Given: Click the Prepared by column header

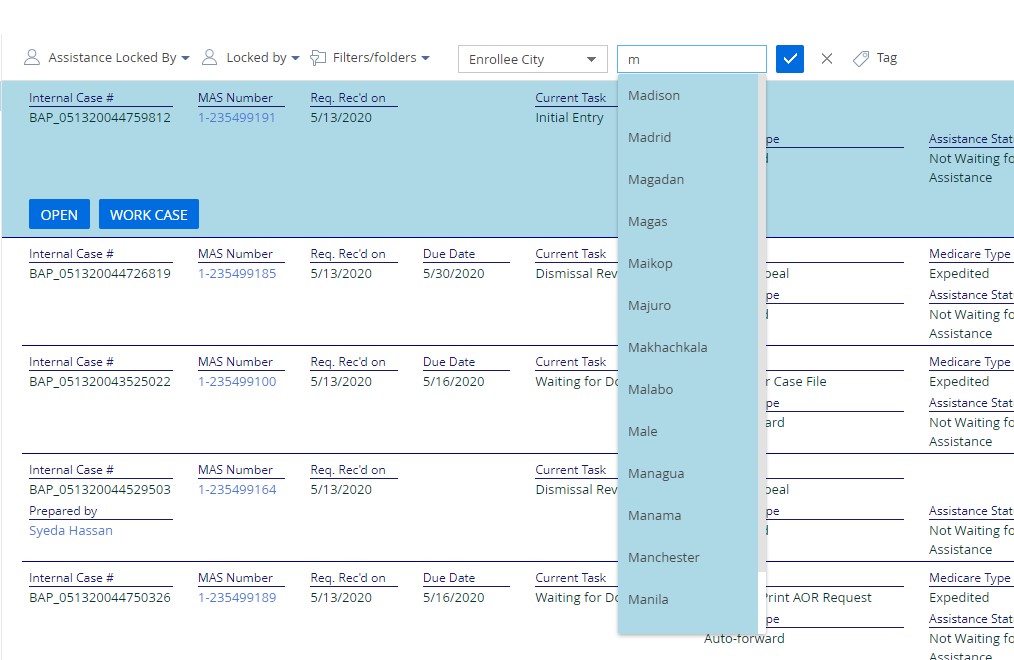Looking at the screenshot, I should coord(63,511).
